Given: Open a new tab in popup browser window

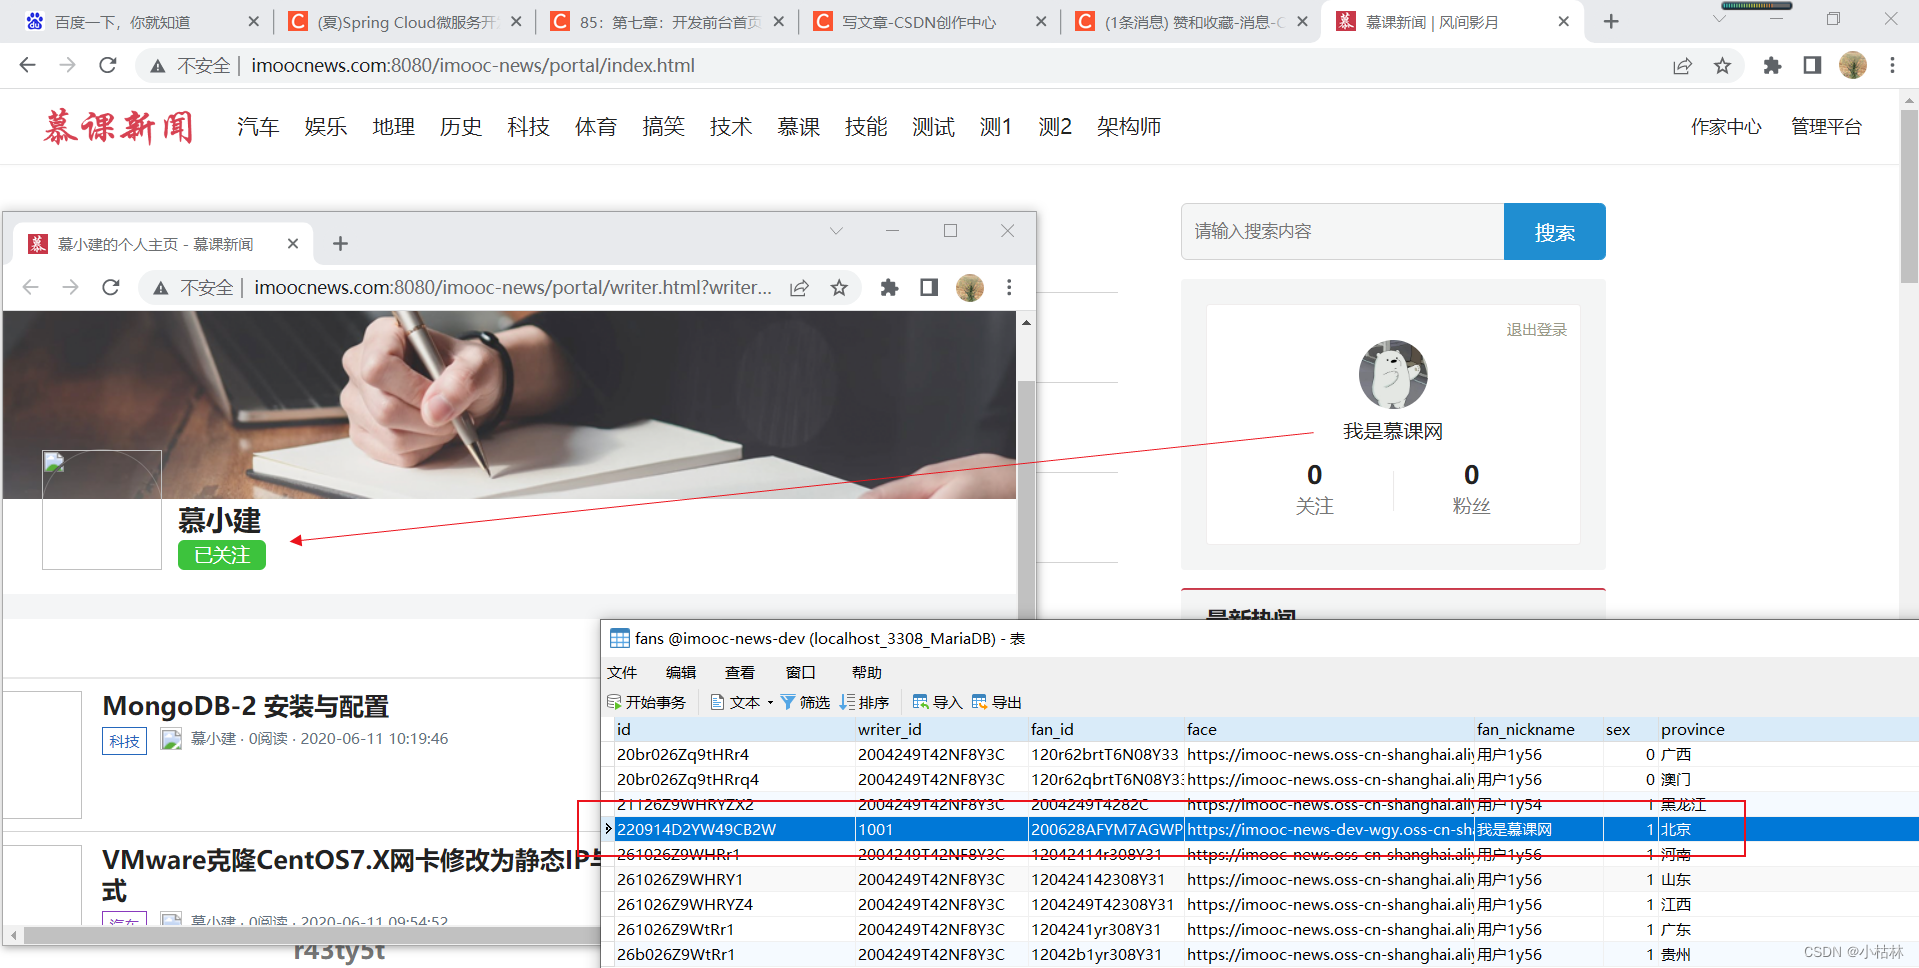Looking at the screenshot, I should [x=340, y=243].
